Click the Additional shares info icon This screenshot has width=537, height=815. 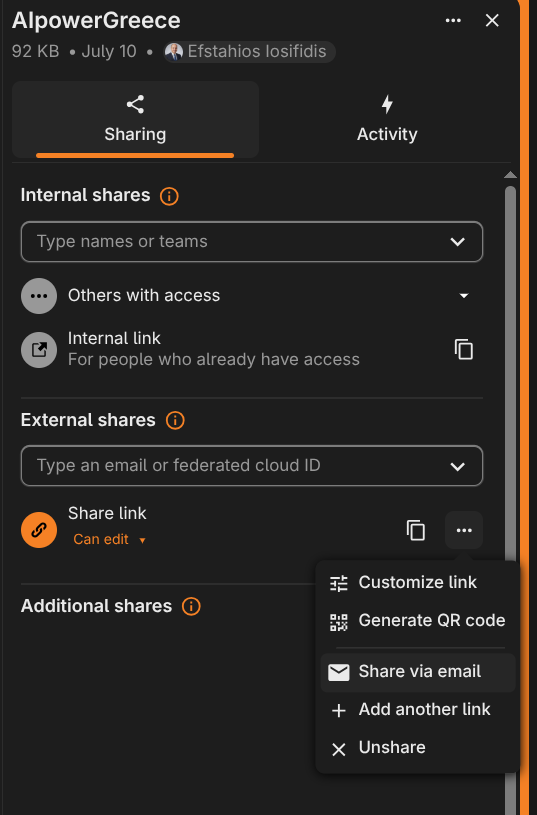coord(191,606)
